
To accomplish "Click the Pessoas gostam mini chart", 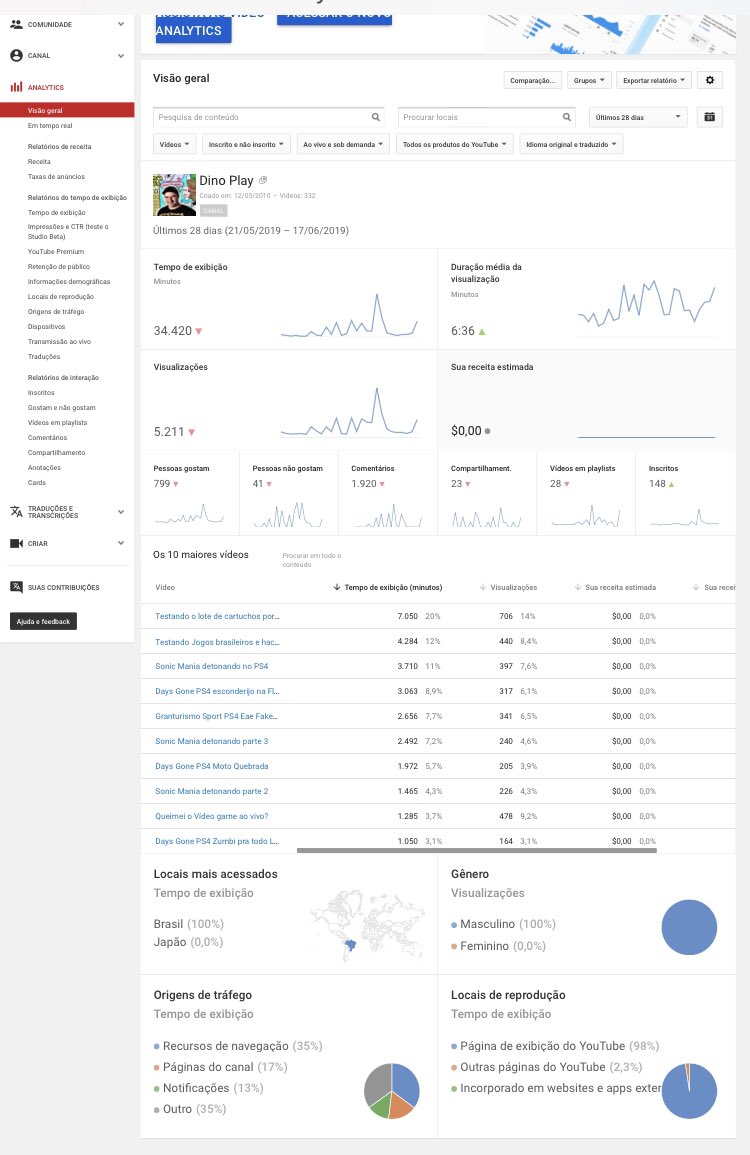I will [189, 513].
